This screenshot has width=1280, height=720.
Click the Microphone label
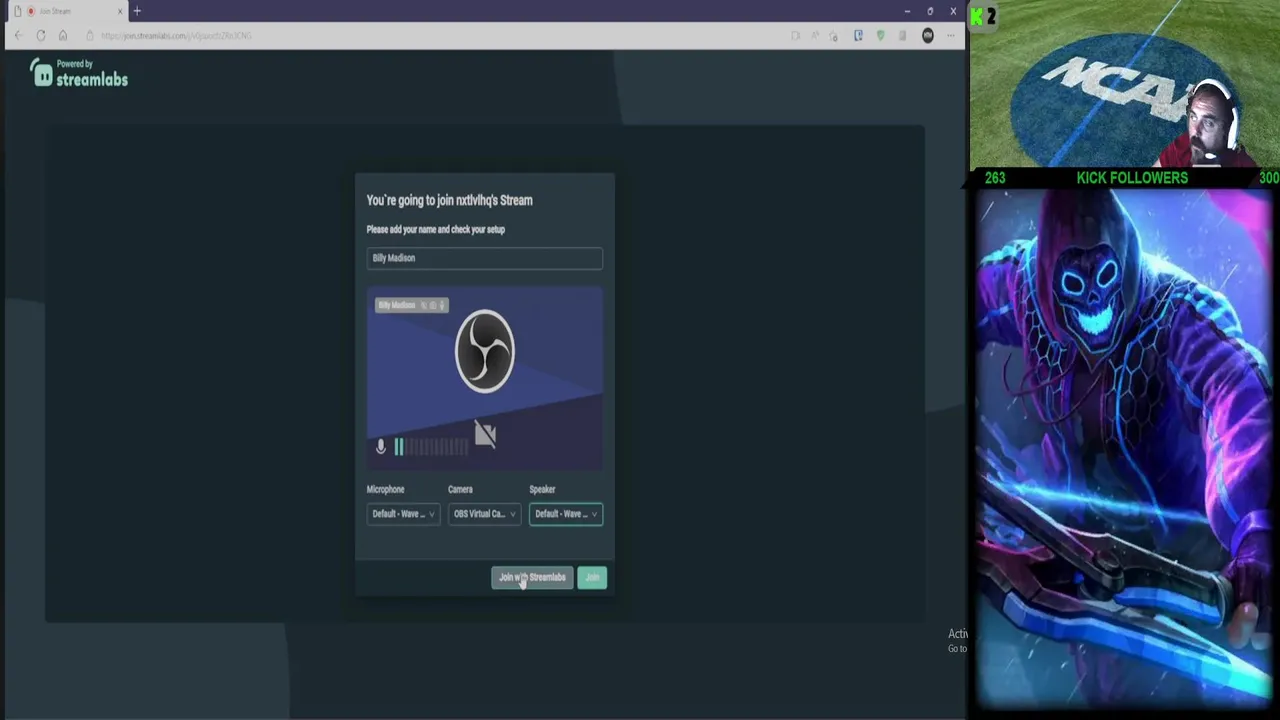(x=385, y=489)
